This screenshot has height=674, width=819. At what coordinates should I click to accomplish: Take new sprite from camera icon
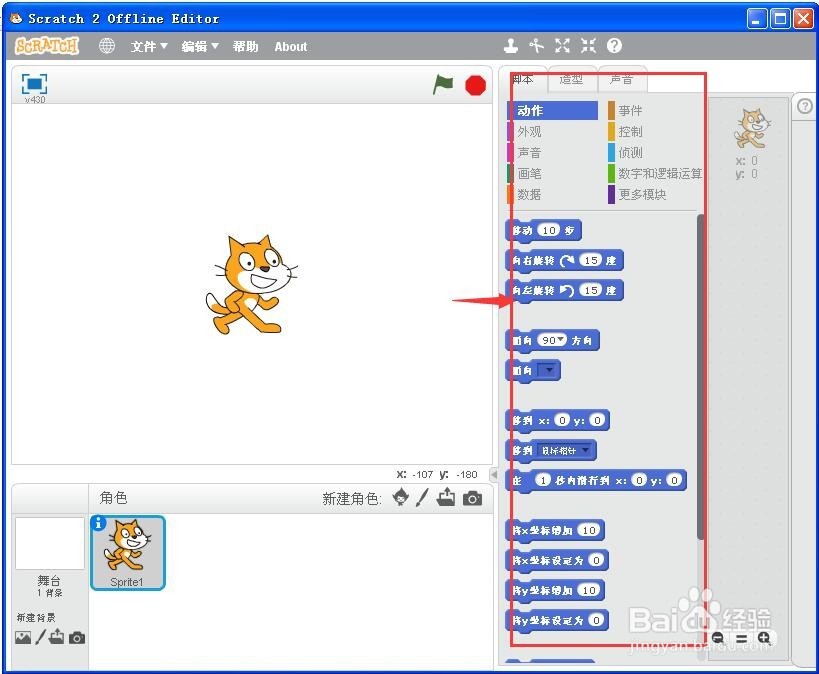tap(472, 498)
